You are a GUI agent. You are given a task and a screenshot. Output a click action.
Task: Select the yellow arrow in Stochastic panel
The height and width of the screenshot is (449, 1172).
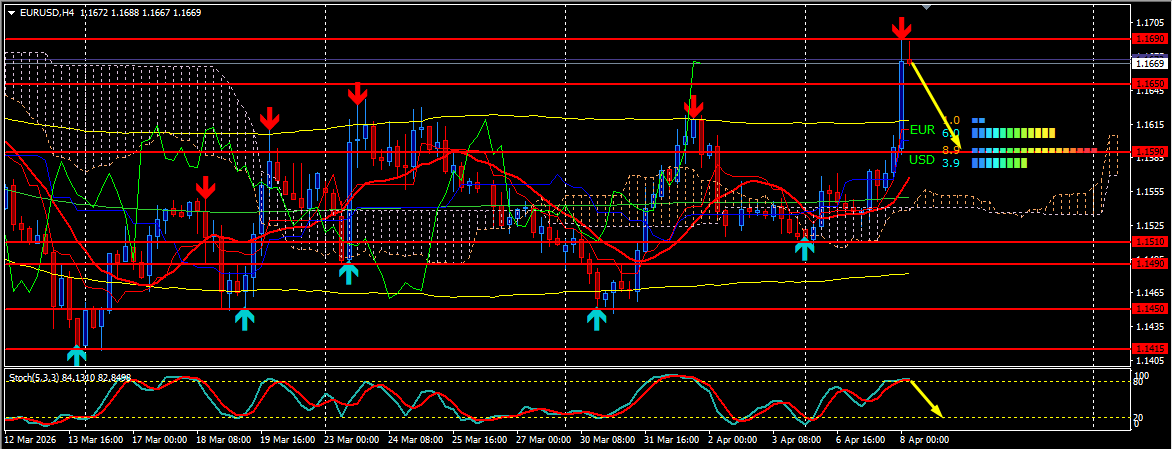pyautogui.click(x=925, y=399)
